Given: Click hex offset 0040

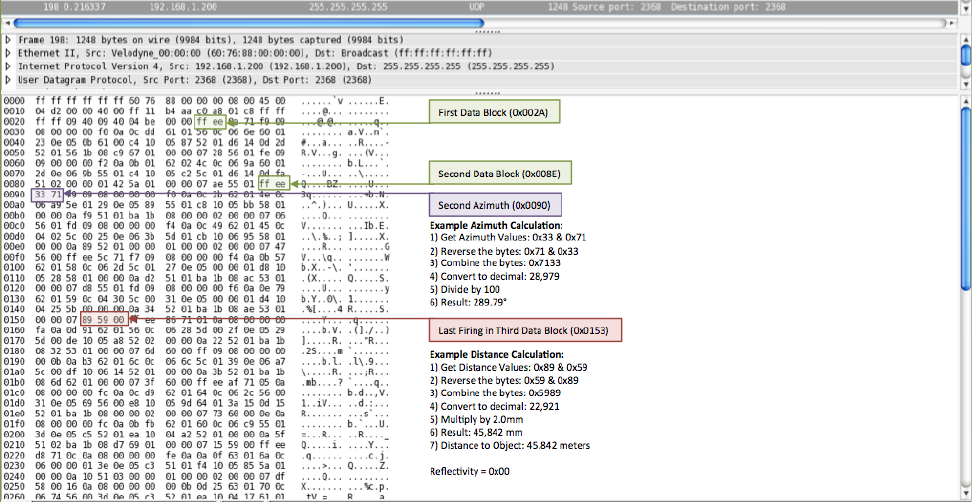Looking at the screenshot, I should click(x=13, y=141).
